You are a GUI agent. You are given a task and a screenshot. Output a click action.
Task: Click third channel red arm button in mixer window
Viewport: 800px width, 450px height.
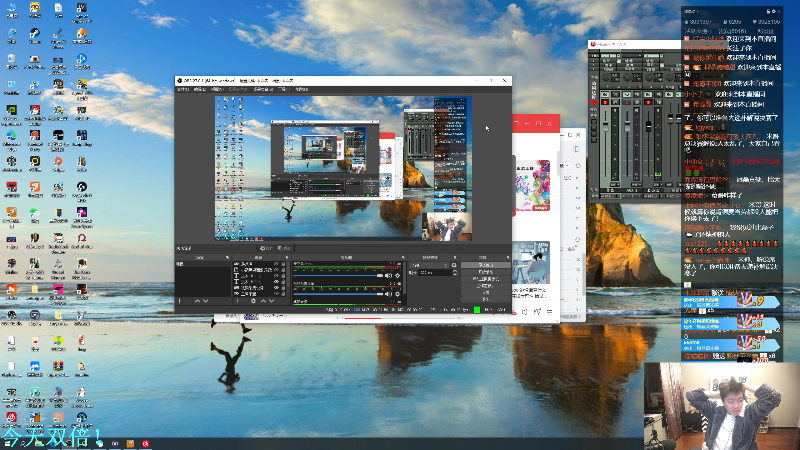648,102
